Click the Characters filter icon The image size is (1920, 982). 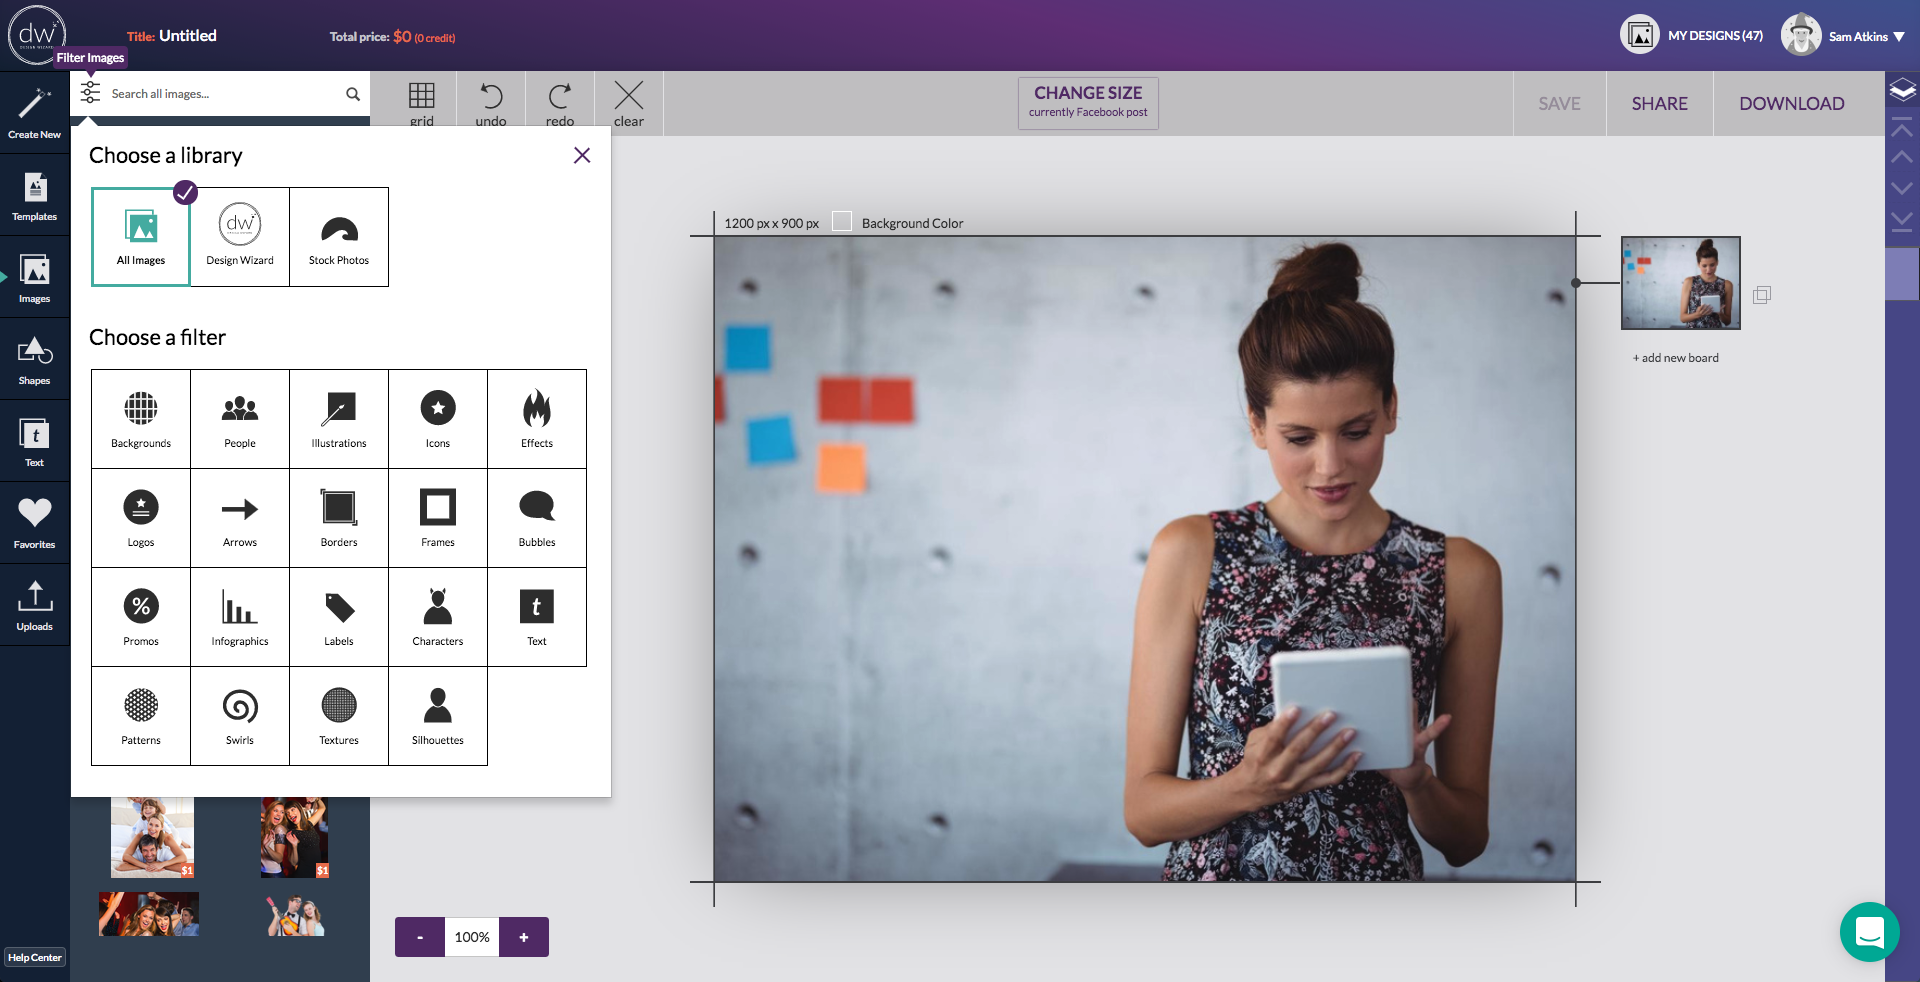click(438, 616)
